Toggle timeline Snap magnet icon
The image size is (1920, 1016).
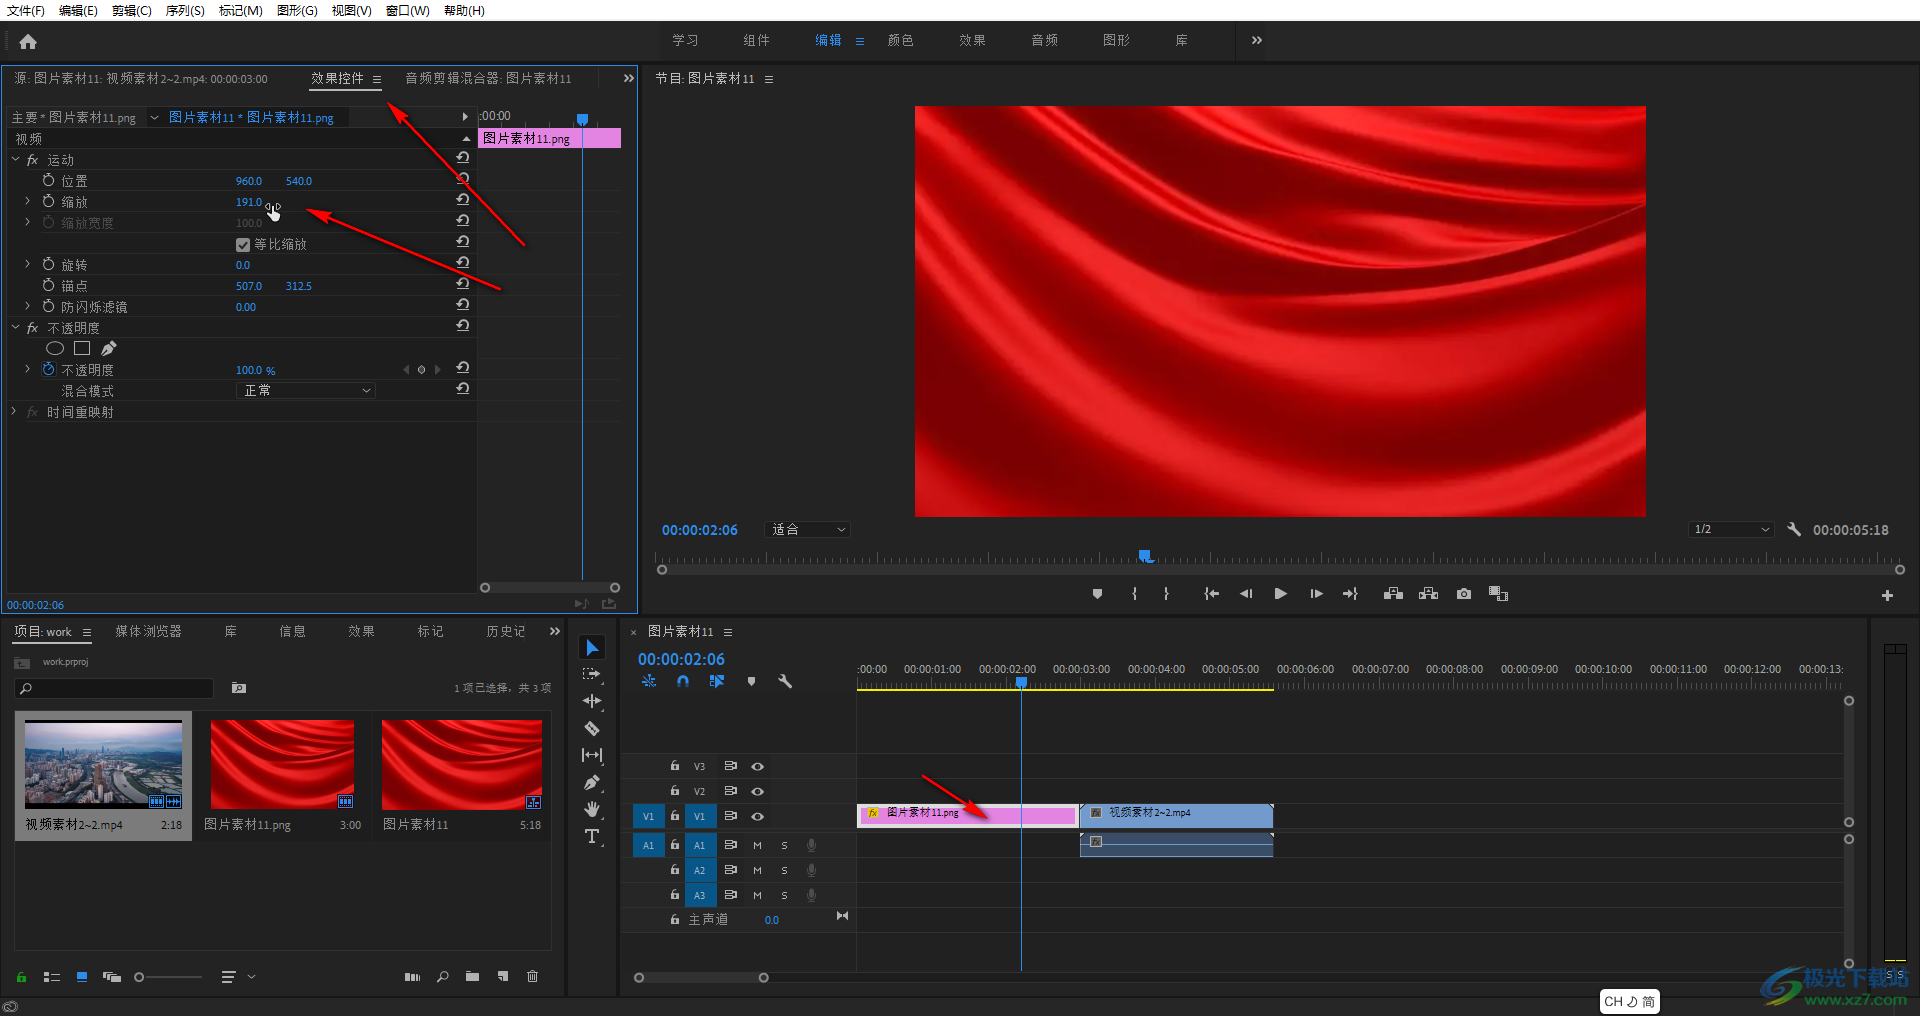click(683, 681)
